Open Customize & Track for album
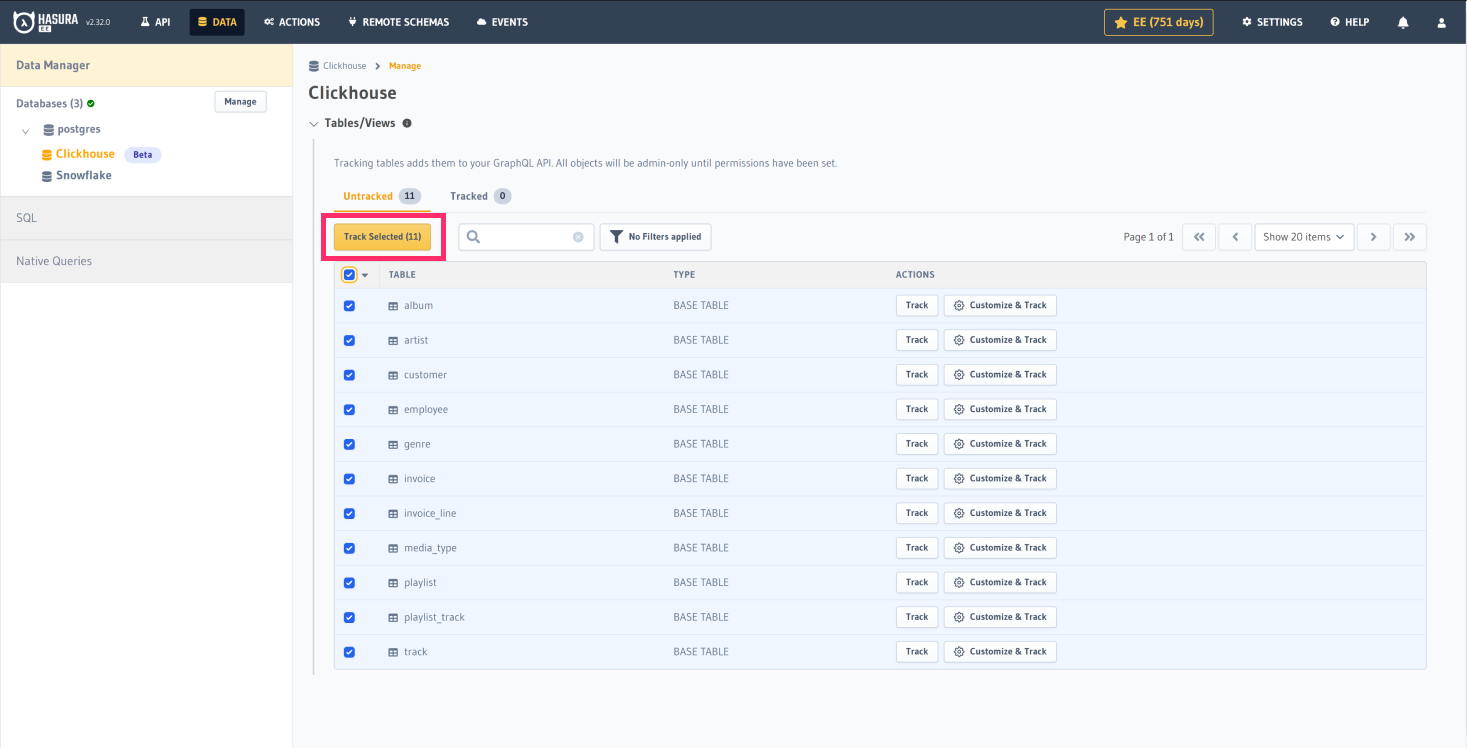 pos(1000,305)
